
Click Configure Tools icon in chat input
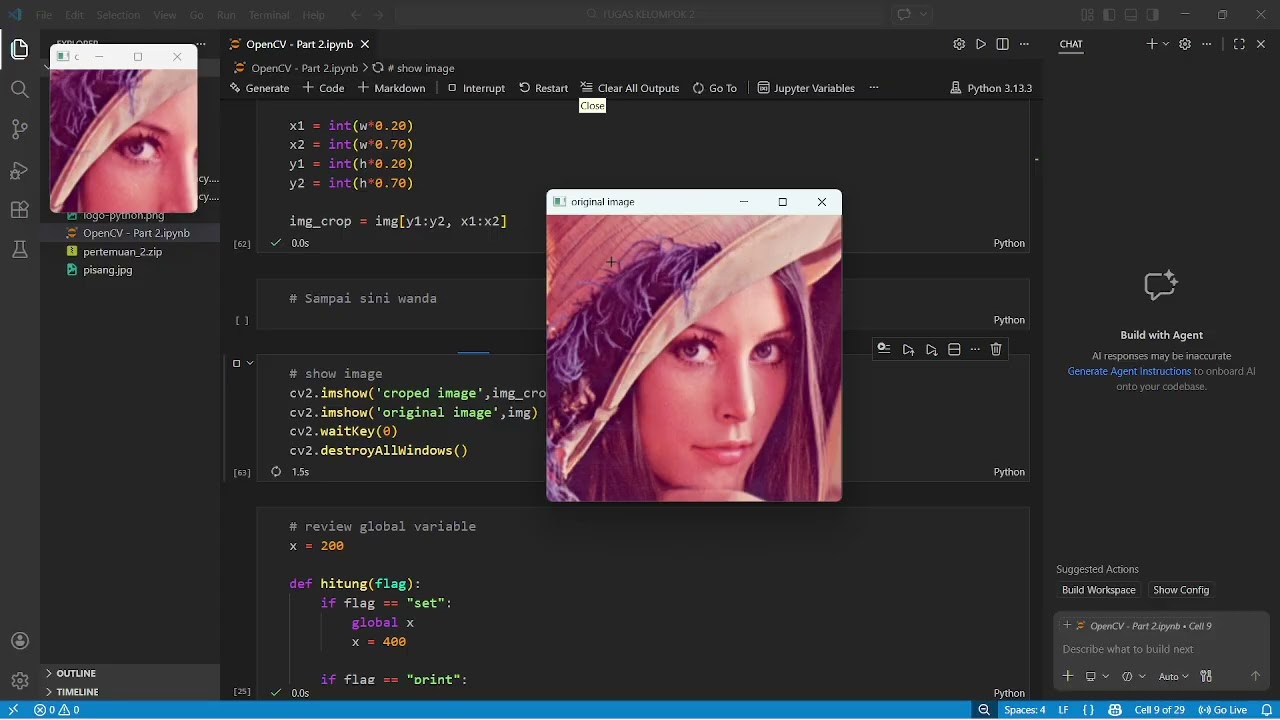1206,676
